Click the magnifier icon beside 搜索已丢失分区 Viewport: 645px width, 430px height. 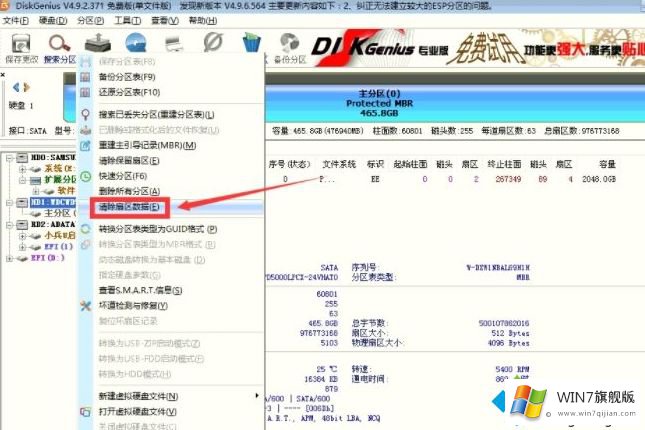(x=85, y=114)
